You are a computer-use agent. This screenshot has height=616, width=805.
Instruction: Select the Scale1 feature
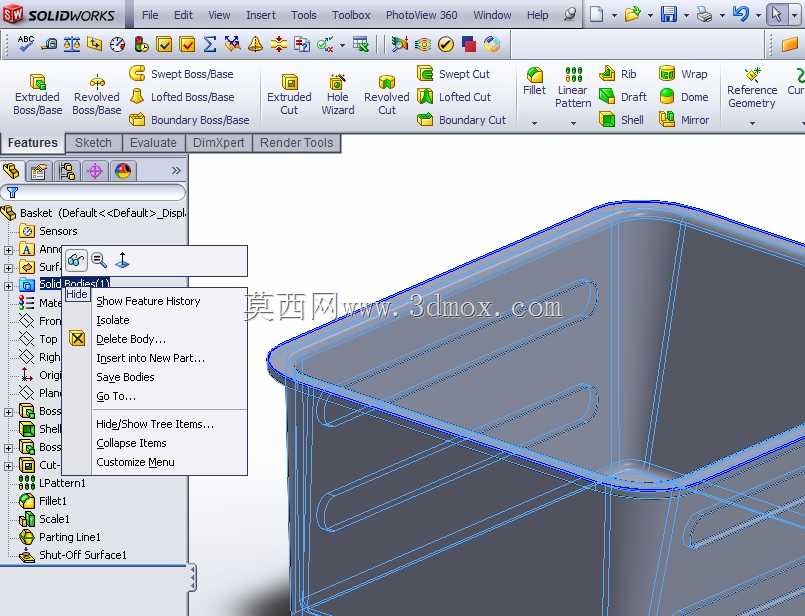[x=45, y=519]
